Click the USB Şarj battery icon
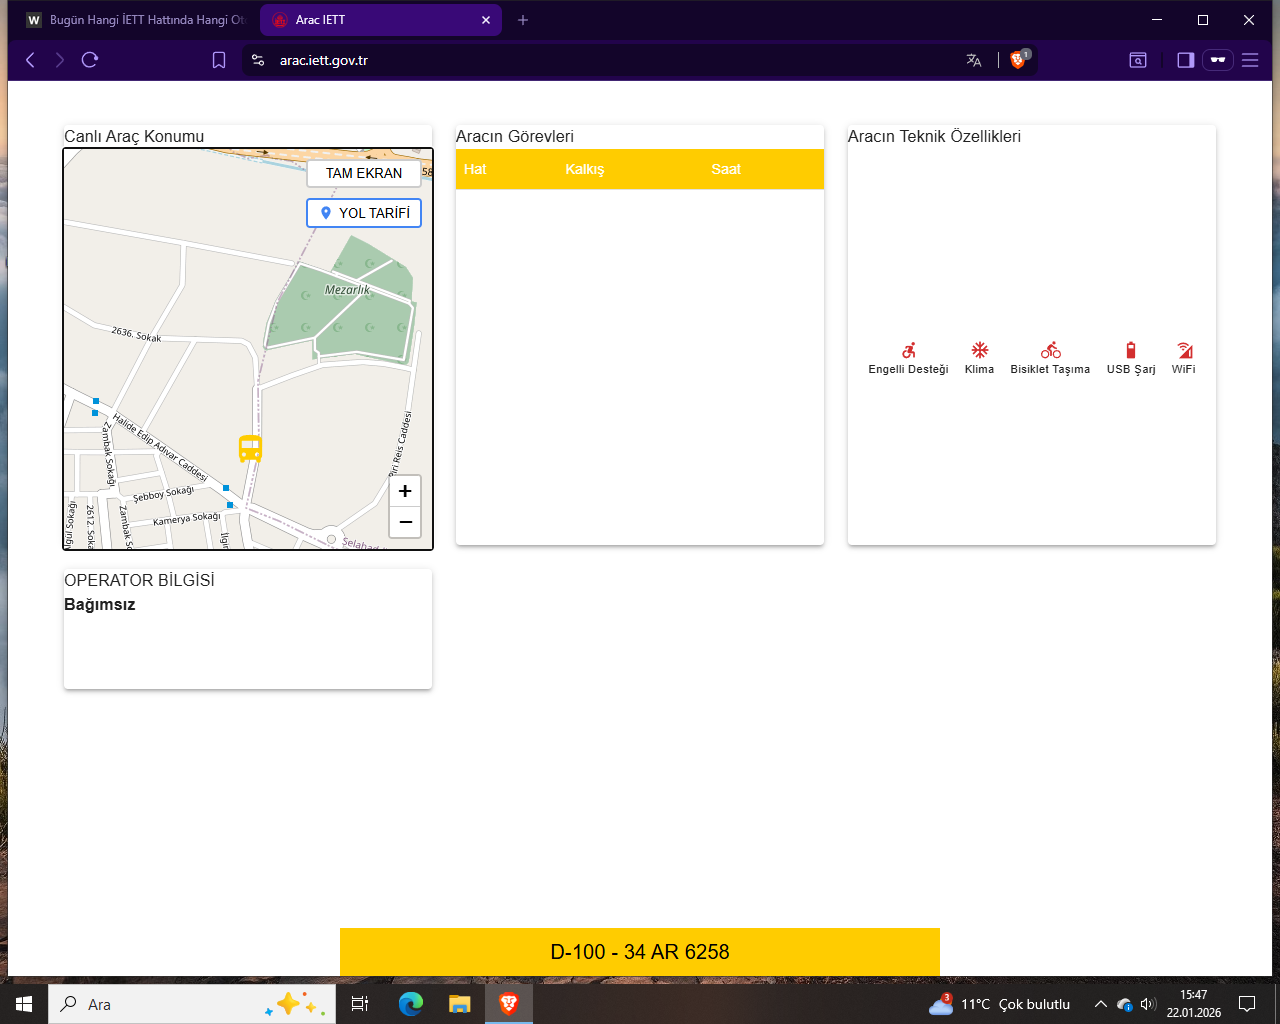Screen dimensions: 1280x1024 (1131, 350)
